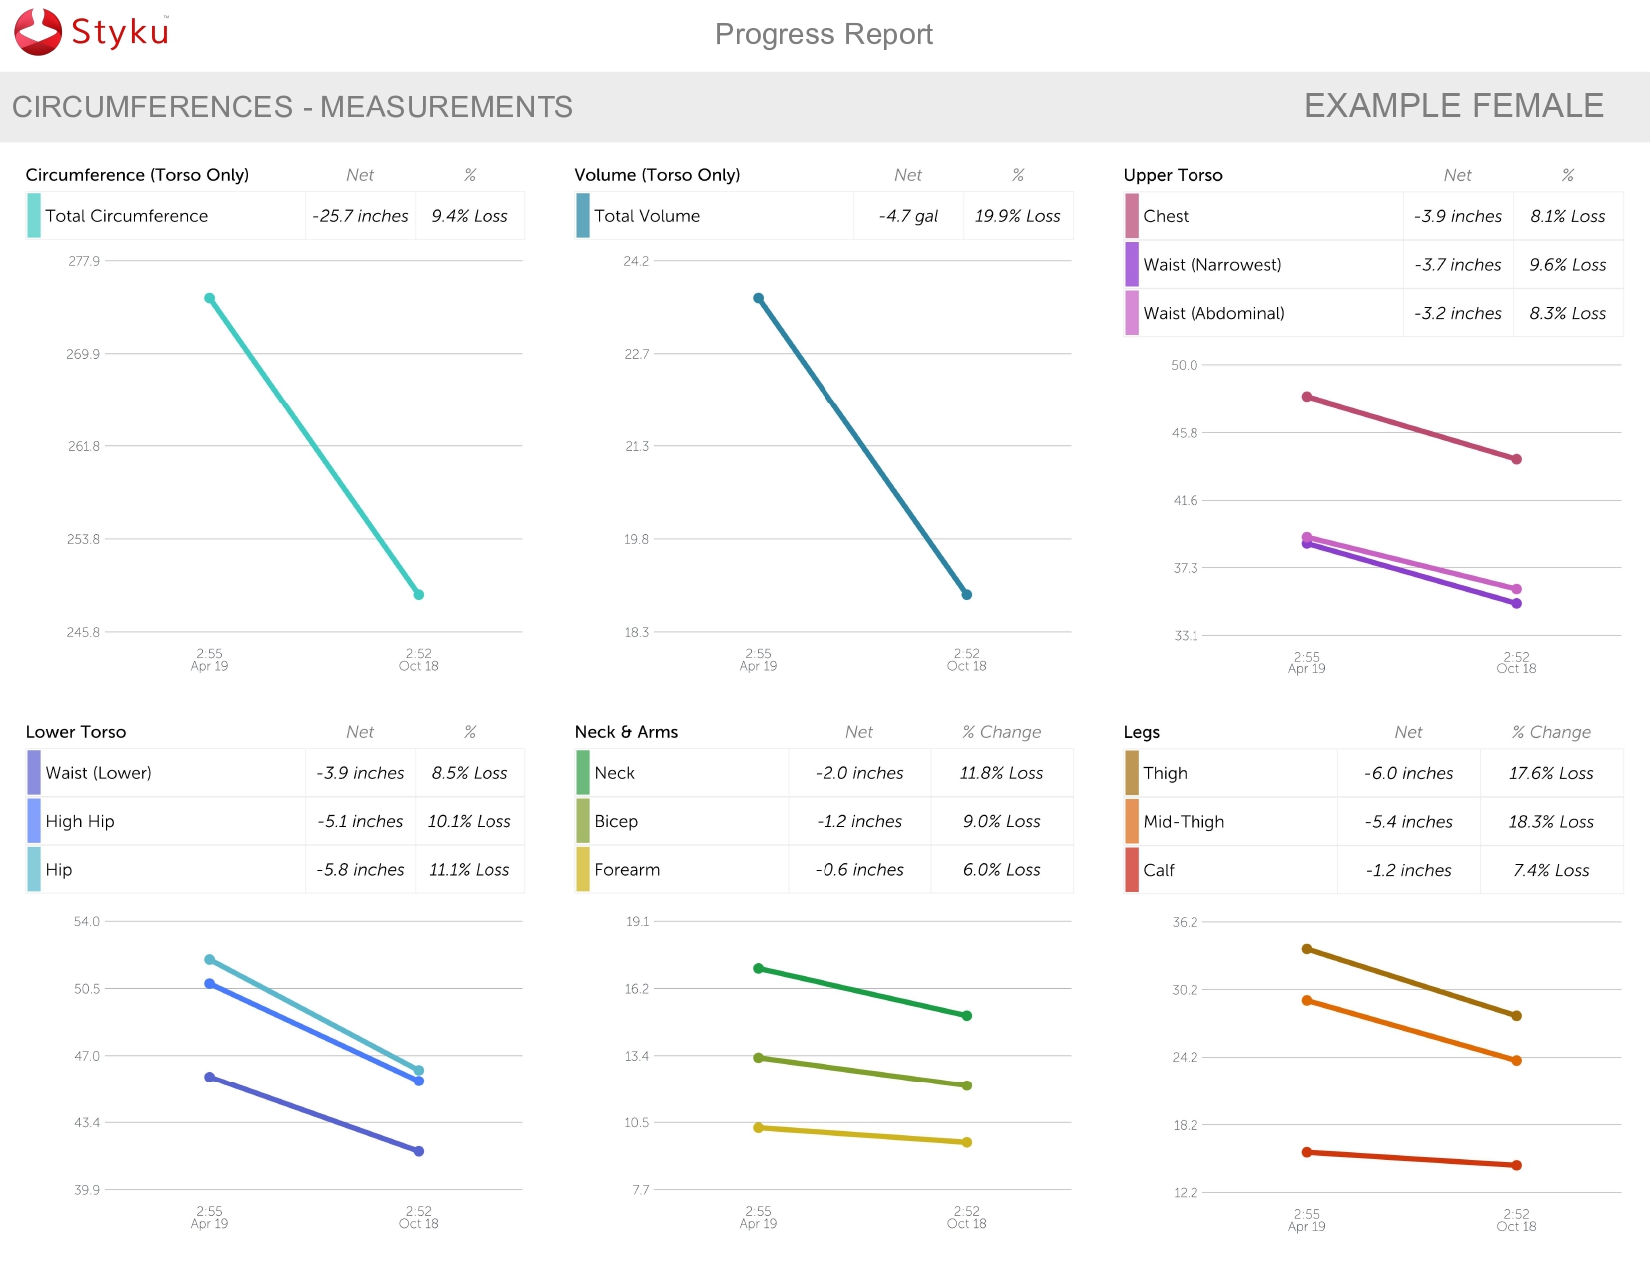
Task: Click the Waist (Narrowest) purple swatch
Action: pos(1132,265)
